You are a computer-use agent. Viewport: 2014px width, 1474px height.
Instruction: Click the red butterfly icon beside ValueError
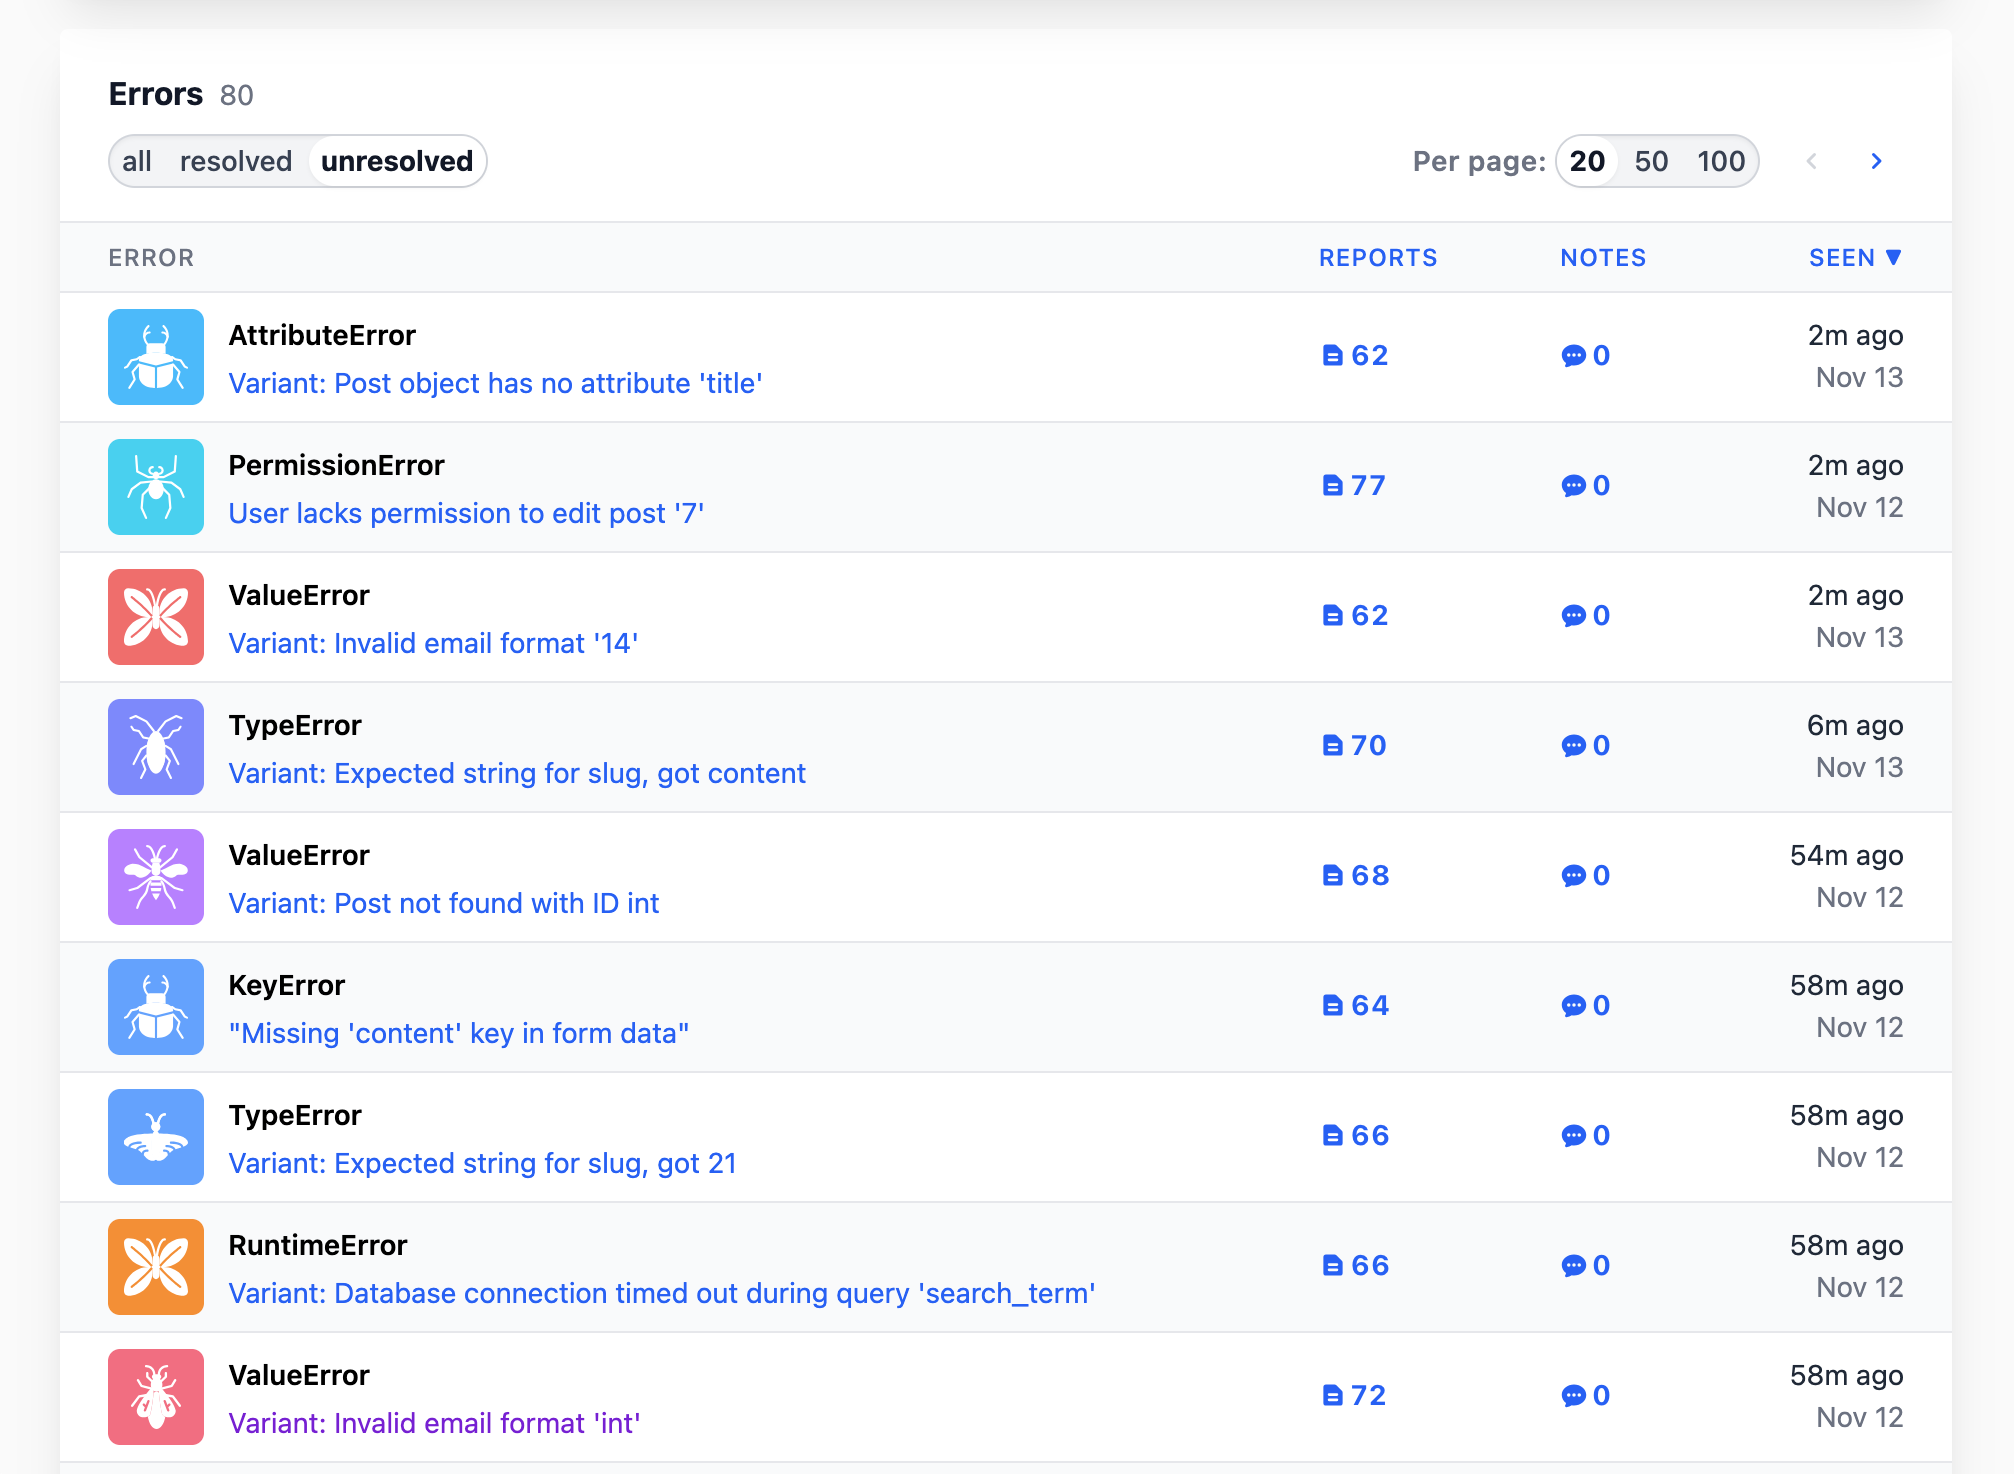[x=155, y=617]
